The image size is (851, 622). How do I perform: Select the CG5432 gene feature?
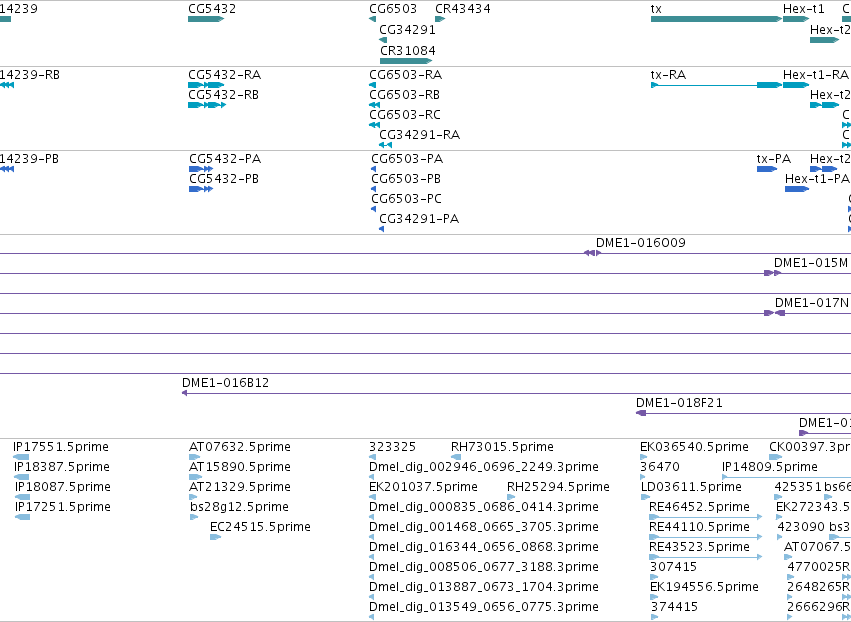(x=206, y=19)
